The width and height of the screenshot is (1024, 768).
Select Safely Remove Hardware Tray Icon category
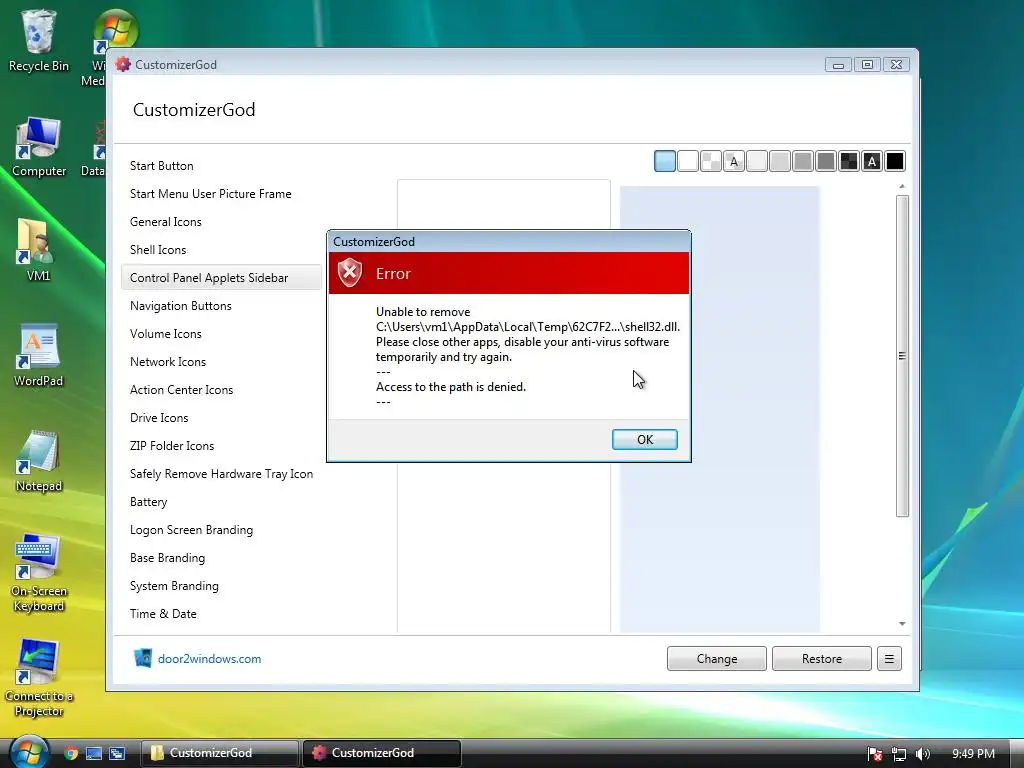coord(221,474)
